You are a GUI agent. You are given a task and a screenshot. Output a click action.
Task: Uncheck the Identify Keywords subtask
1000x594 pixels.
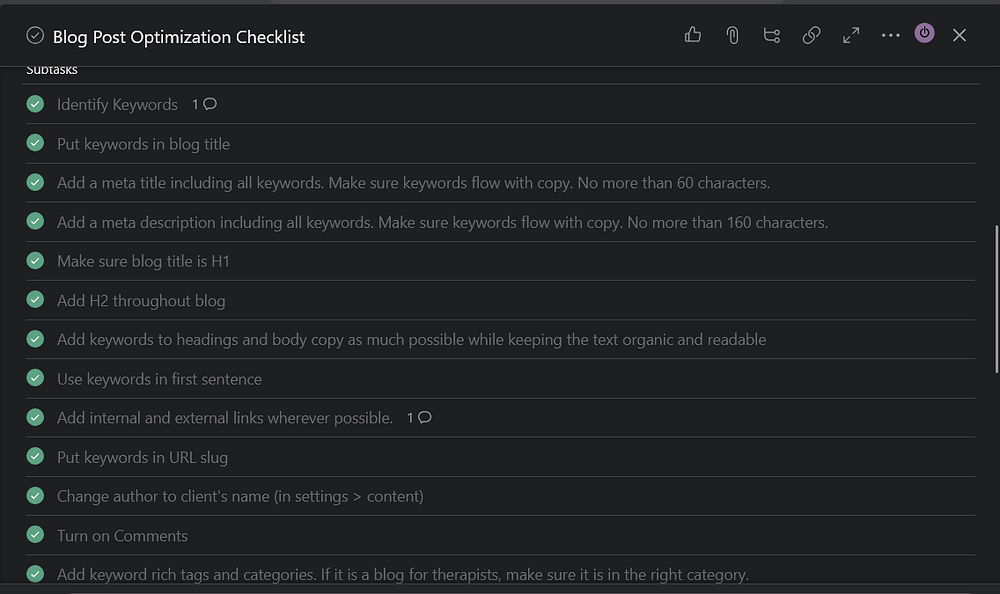[x=36, y=104]
